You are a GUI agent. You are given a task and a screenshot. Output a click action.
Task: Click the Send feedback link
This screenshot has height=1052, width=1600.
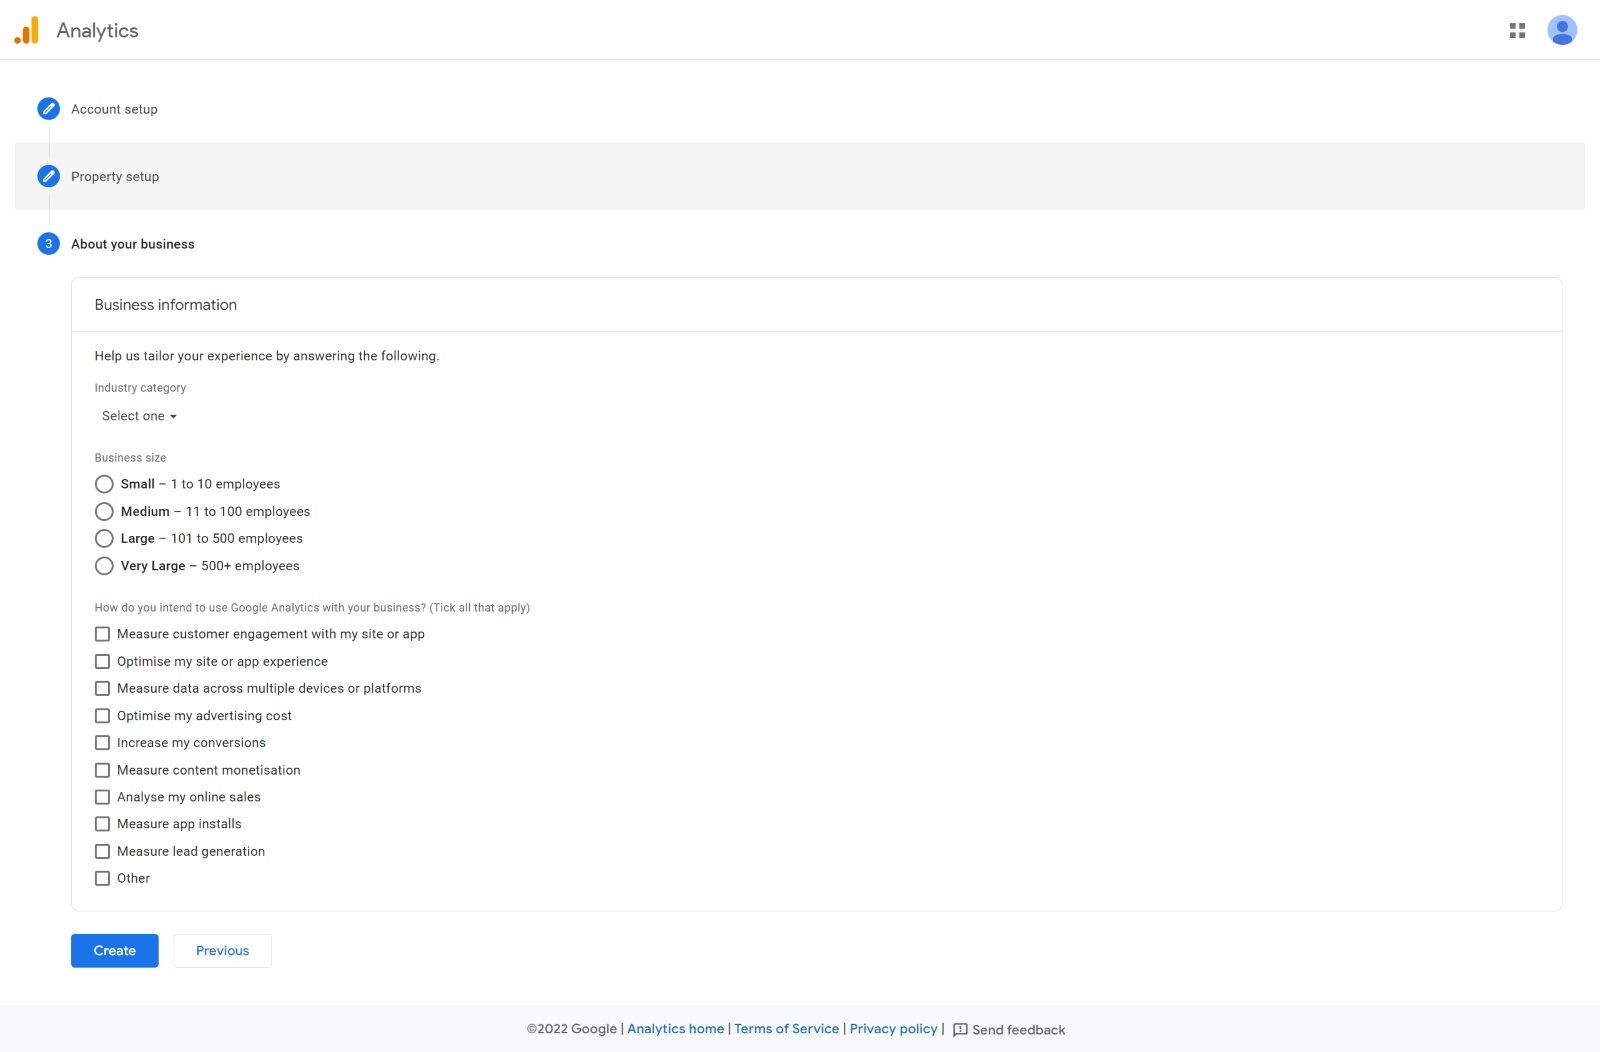[x=1018, y=1030]
